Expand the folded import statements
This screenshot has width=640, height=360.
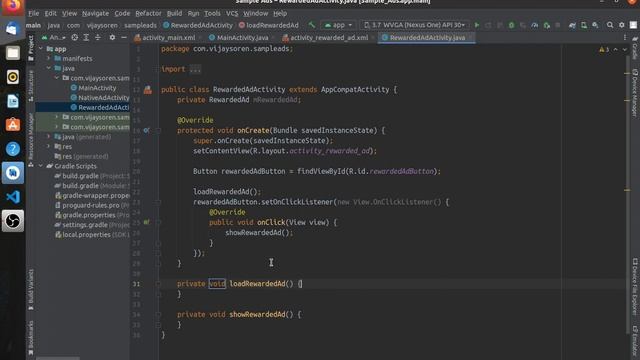pyautogui.click(x=195, y=69)
